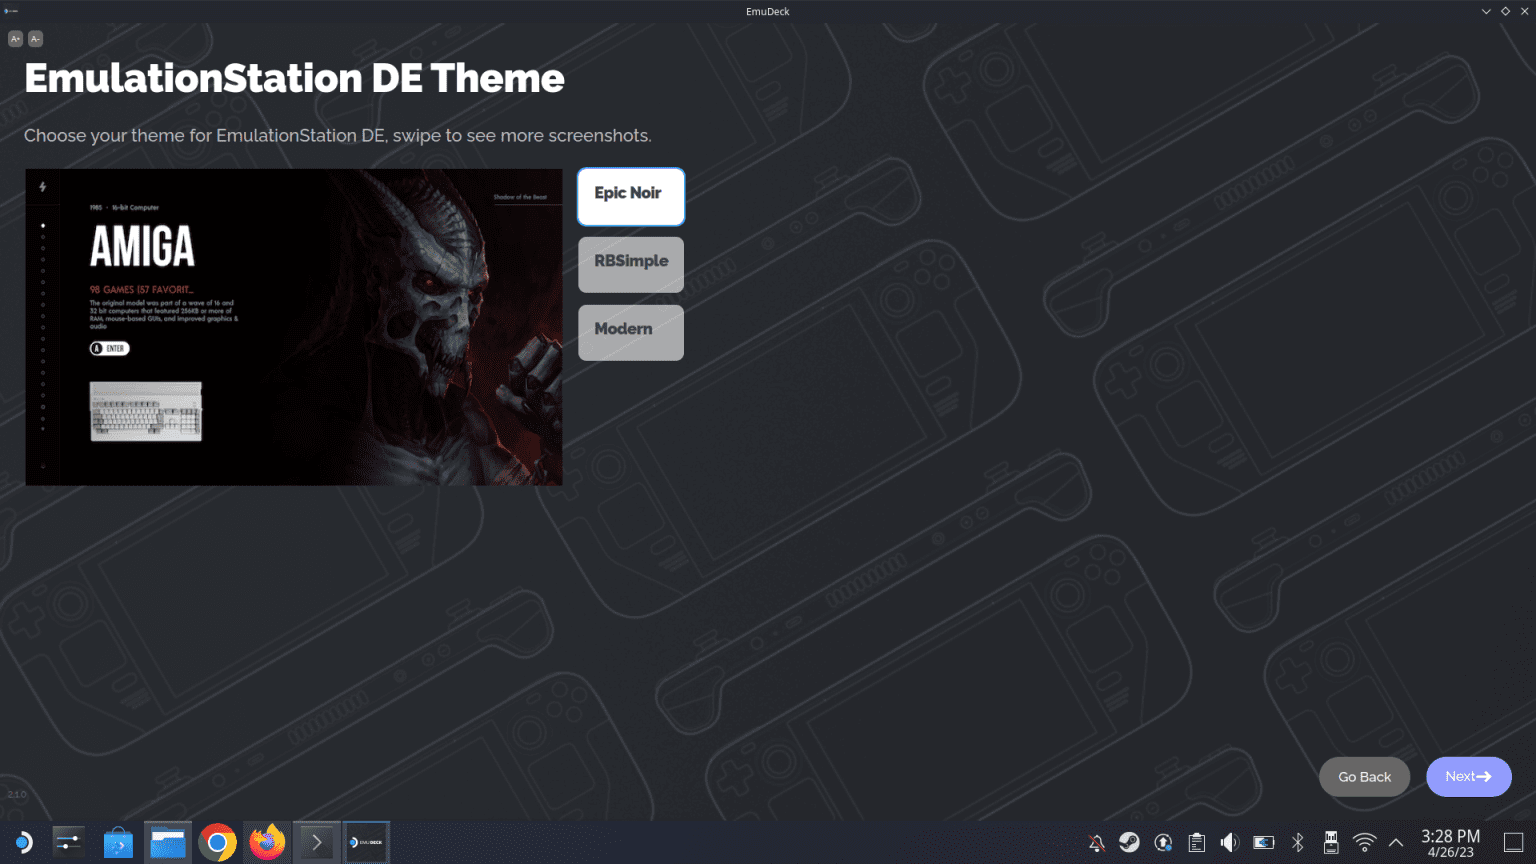
Task: Choose the Modern theme
Action: click(630, 332)
